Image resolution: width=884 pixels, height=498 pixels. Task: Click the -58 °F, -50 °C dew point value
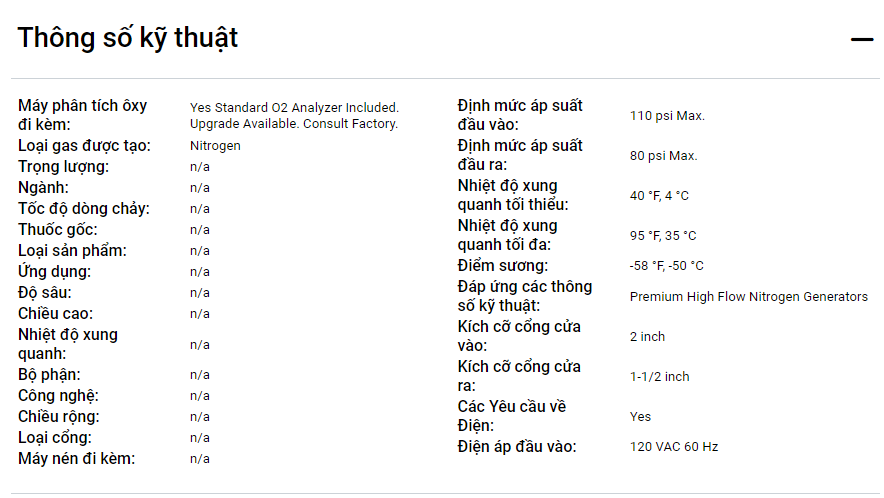click(x=666, y=266)
